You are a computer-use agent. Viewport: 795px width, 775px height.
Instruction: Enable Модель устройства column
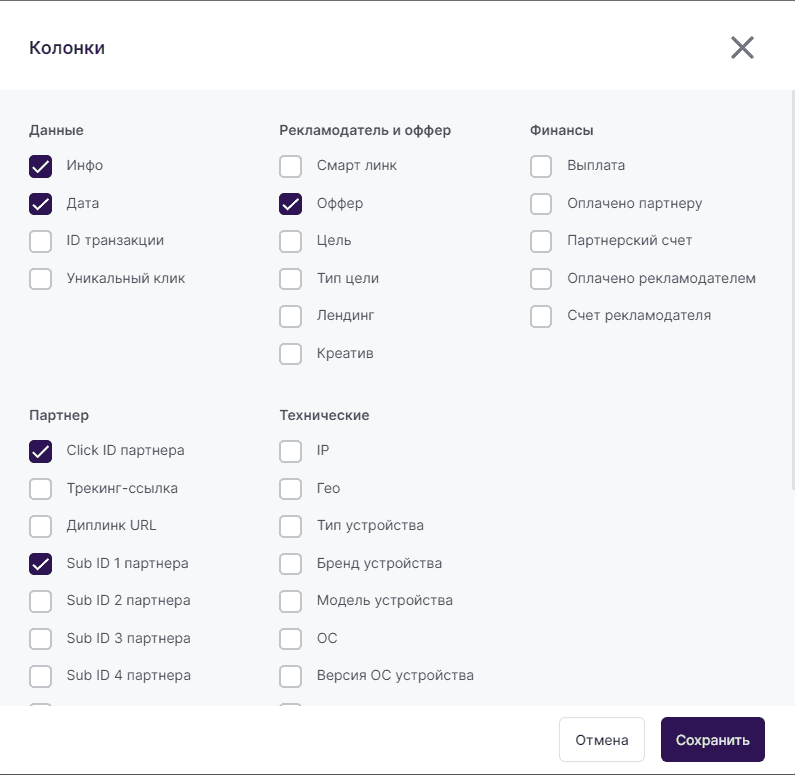pos(291,601)
